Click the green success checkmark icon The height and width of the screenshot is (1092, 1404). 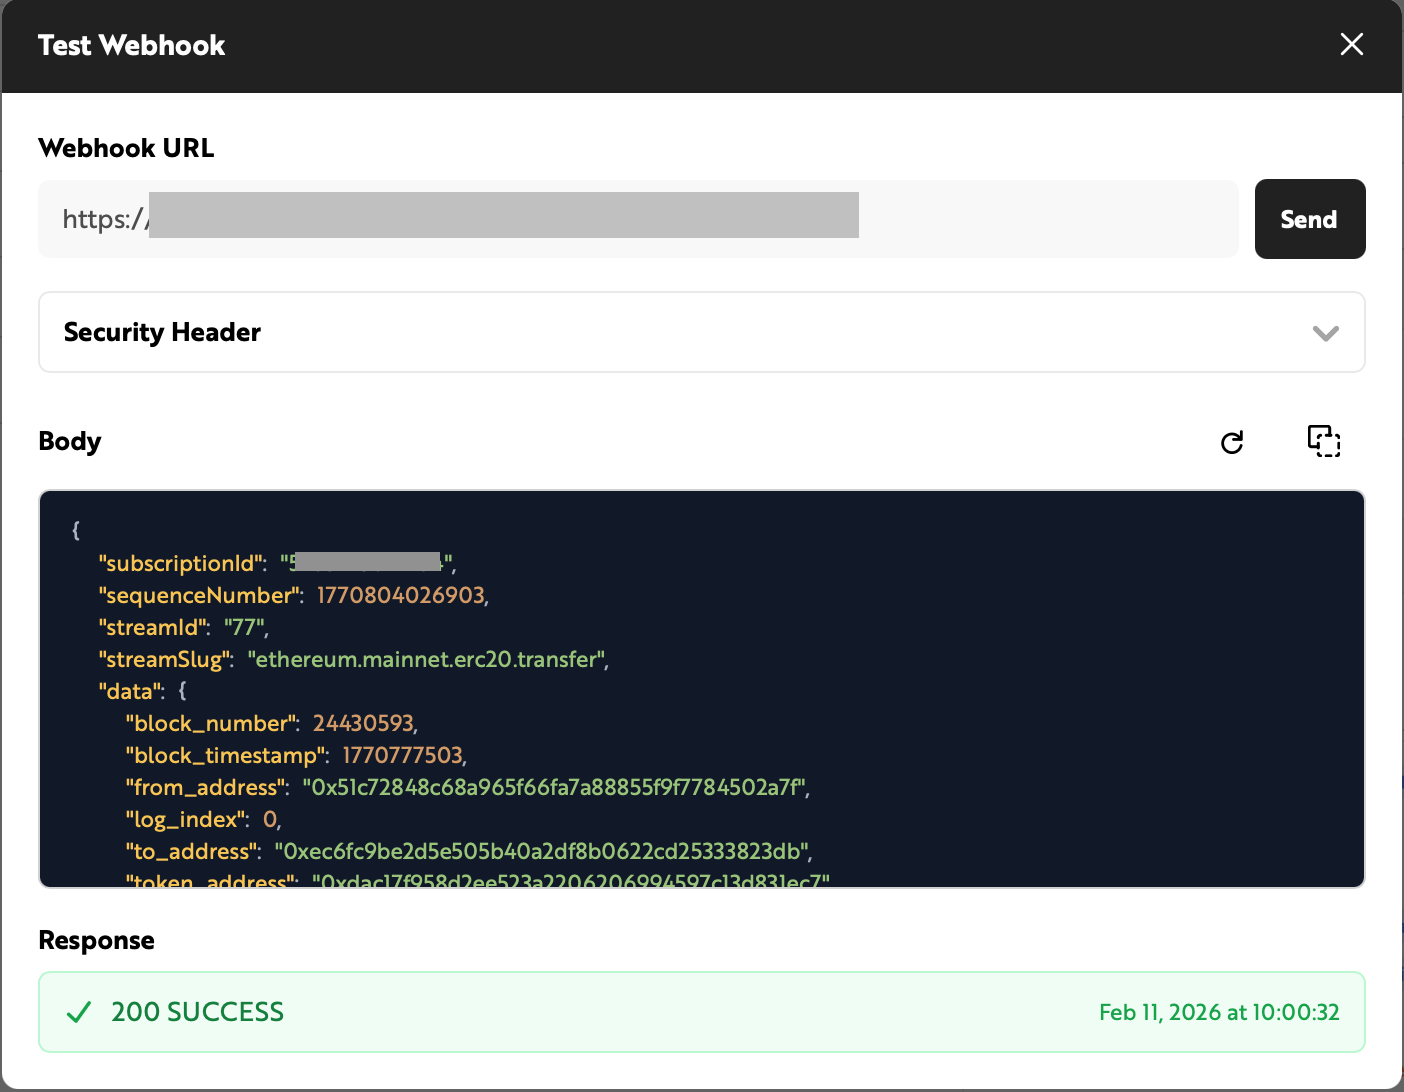[x=79, y=1013]
